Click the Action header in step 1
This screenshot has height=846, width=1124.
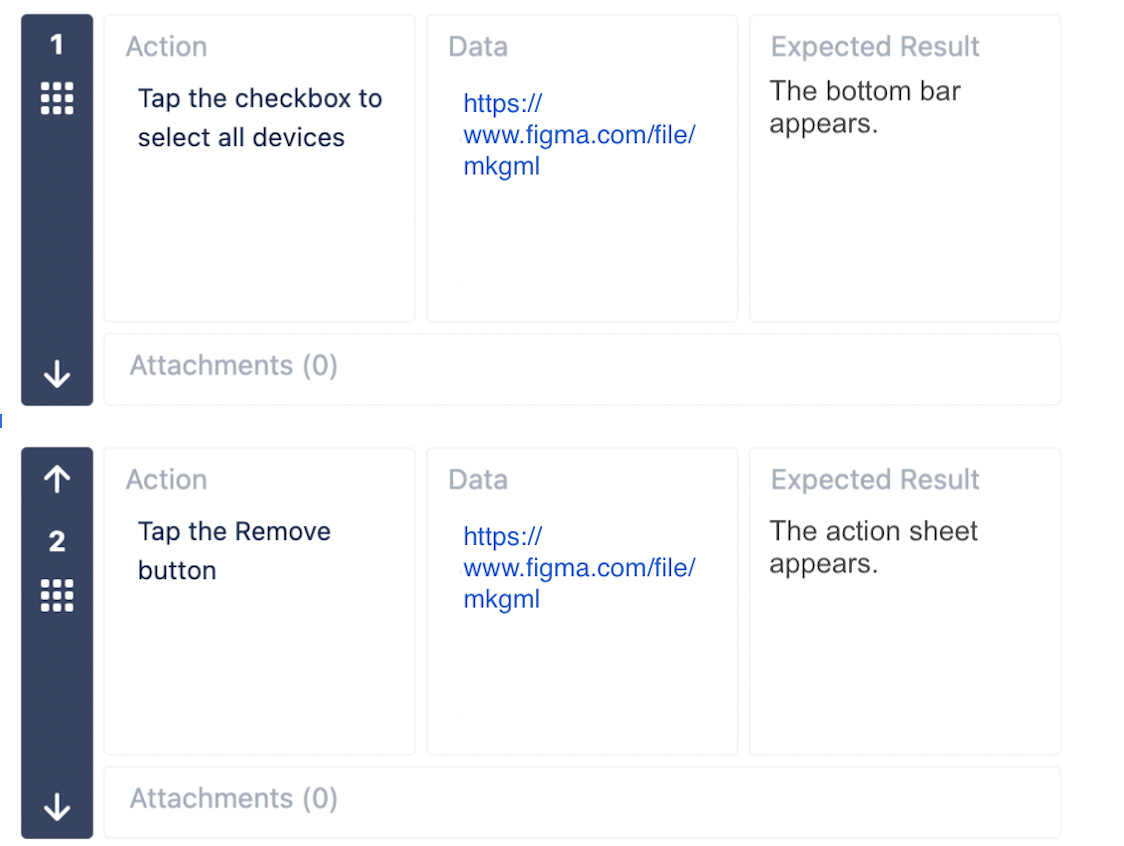pos(166,47)
